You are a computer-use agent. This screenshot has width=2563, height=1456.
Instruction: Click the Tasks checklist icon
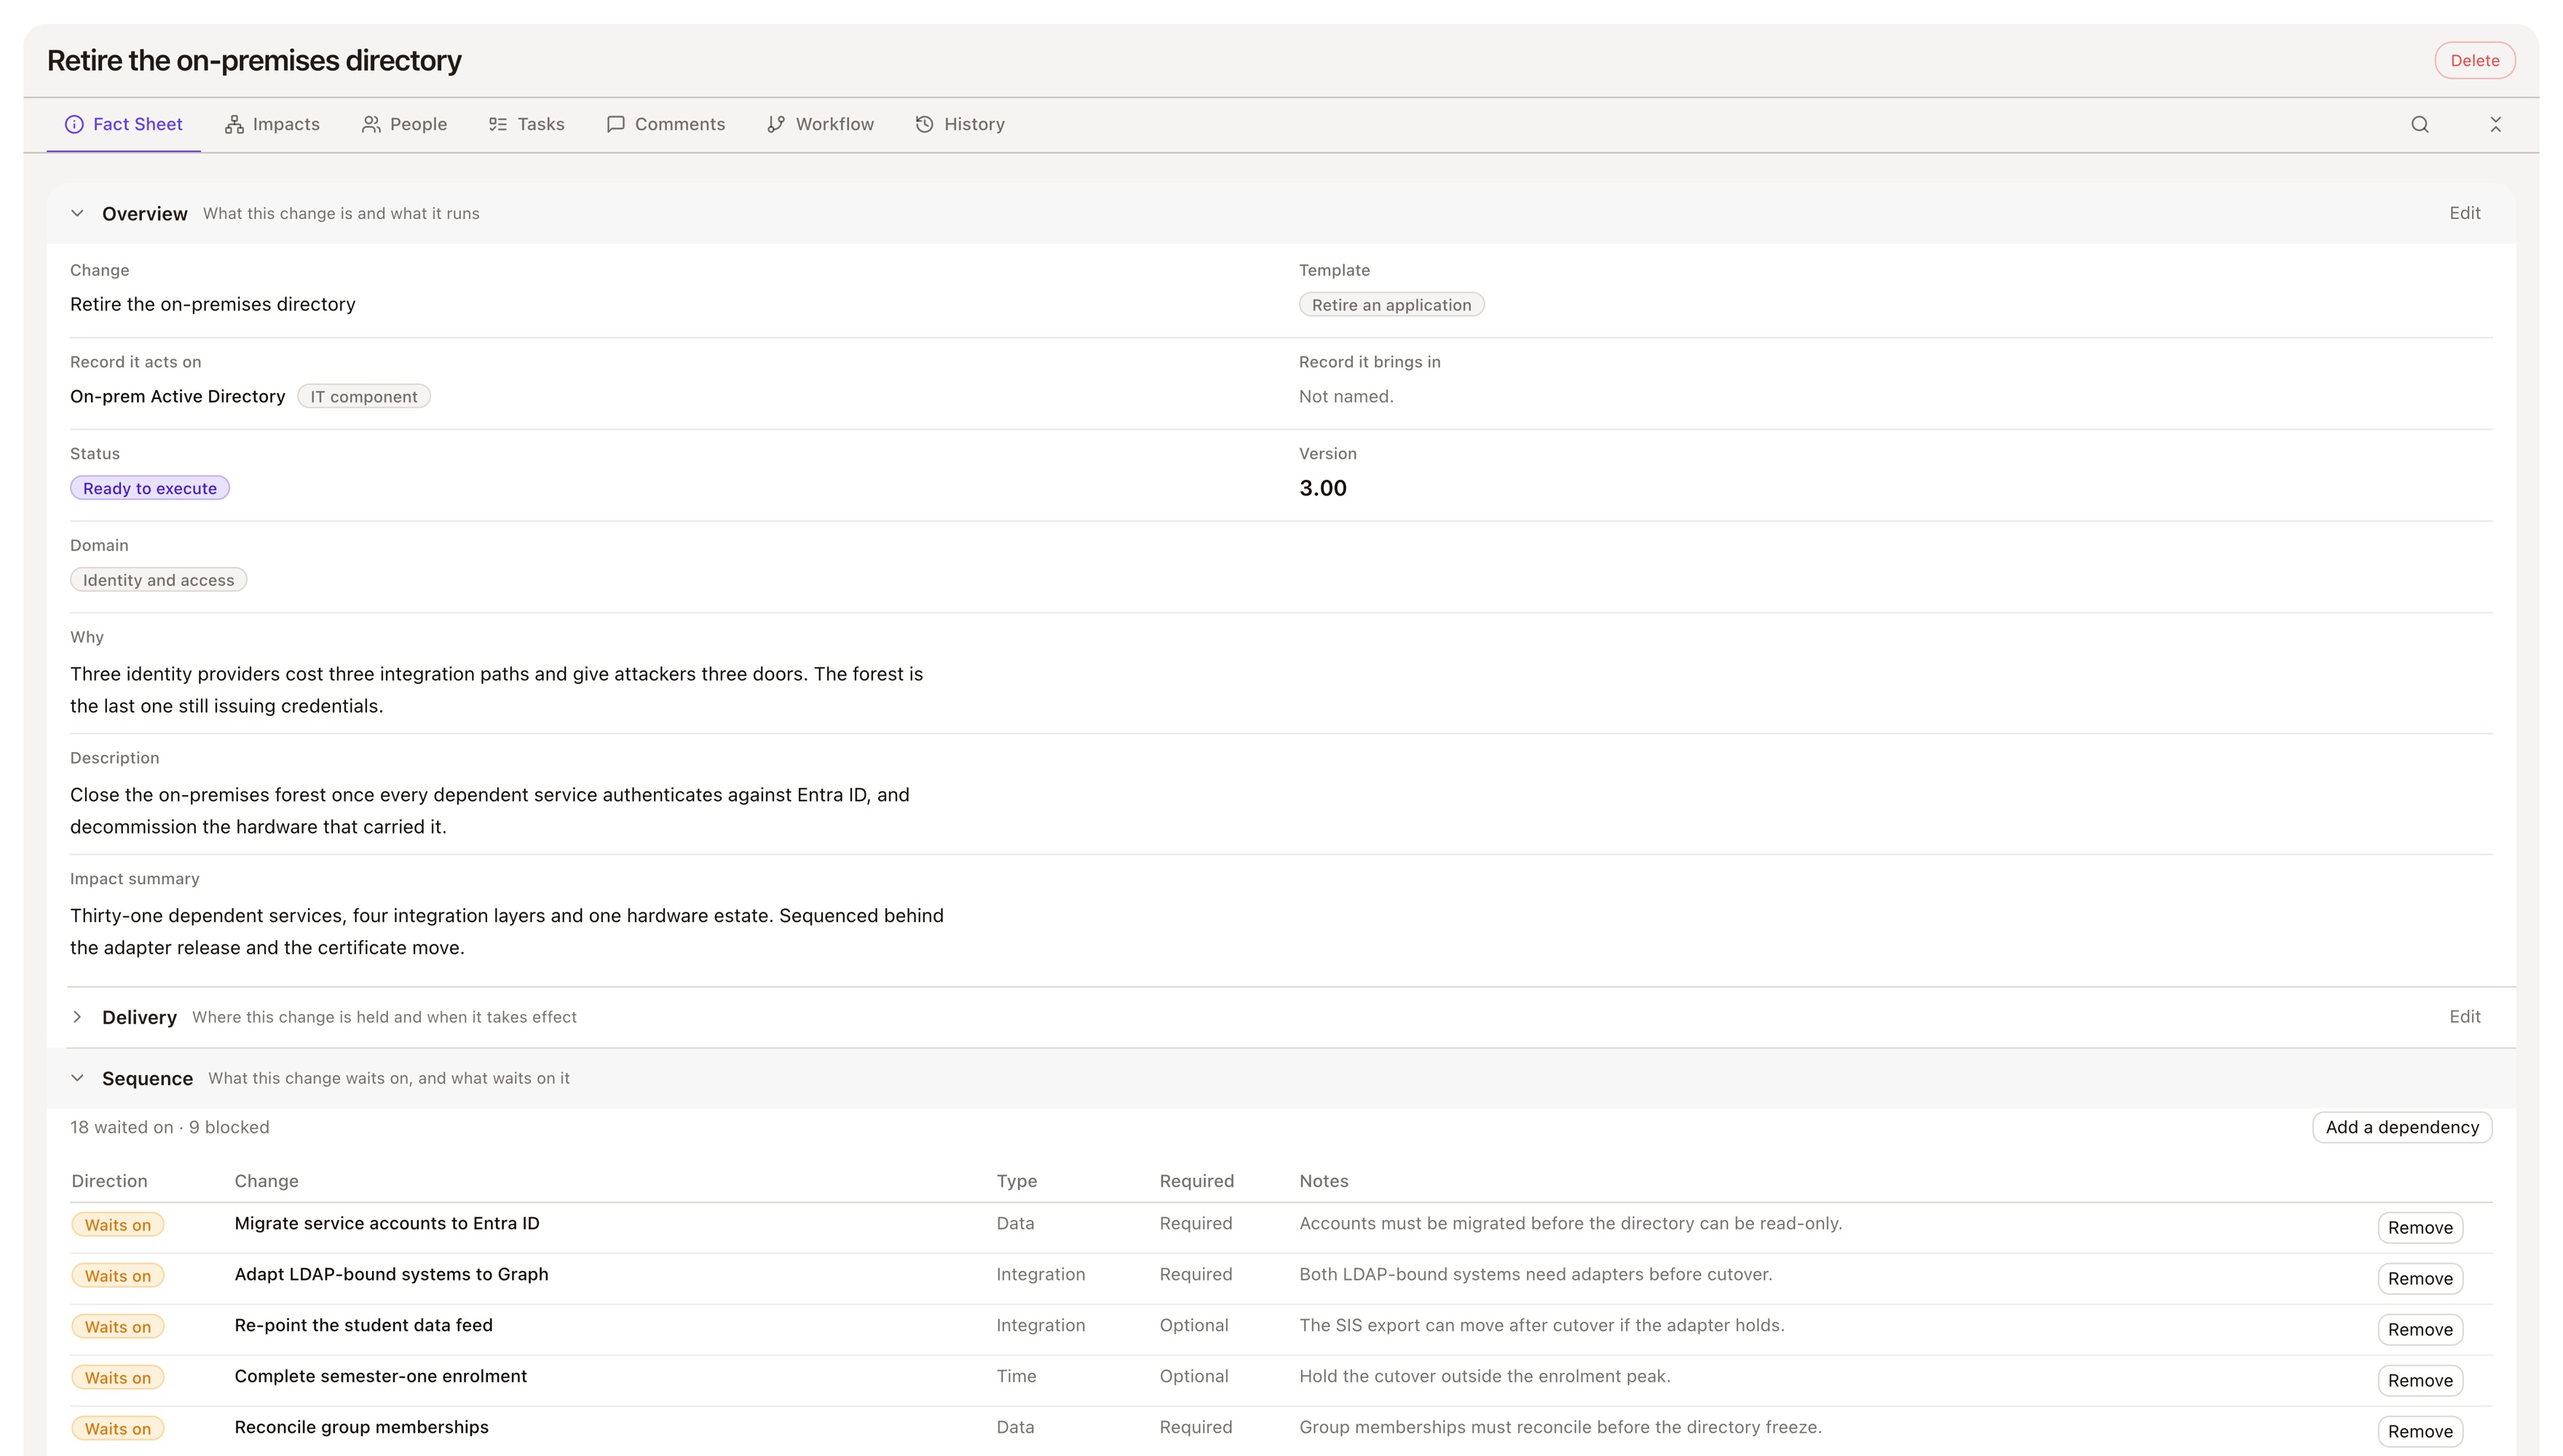pyautogui.click(x=498, y=124)
